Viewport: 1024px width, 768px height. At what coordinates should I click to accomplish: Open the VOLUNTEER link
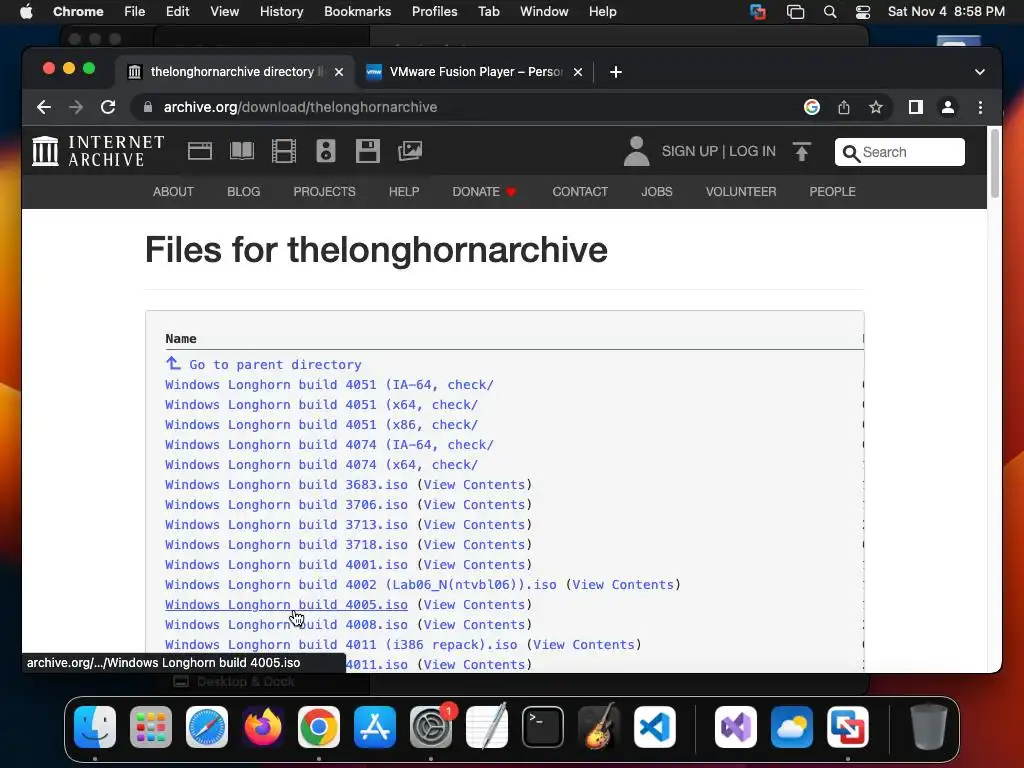click(x=741, y=191)
